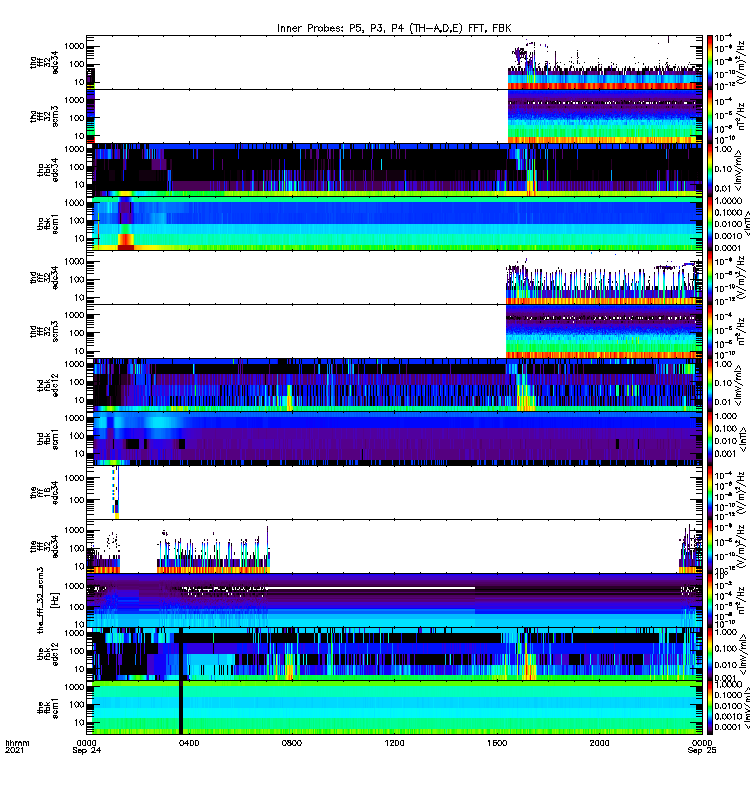Click the color bar beside the fbk scm1 panel
This screenshot has height=800, width=750.
710,708
